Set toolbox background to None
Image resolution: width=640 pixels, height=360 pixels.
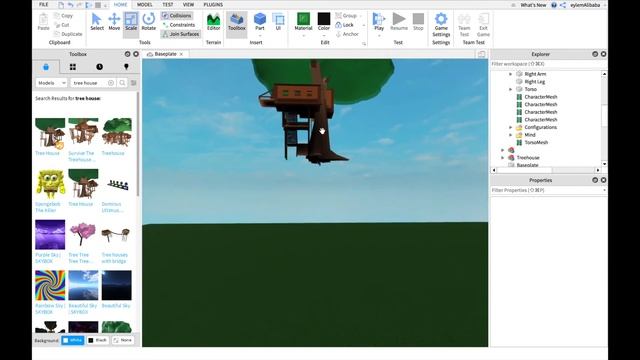tap(123, 340)
